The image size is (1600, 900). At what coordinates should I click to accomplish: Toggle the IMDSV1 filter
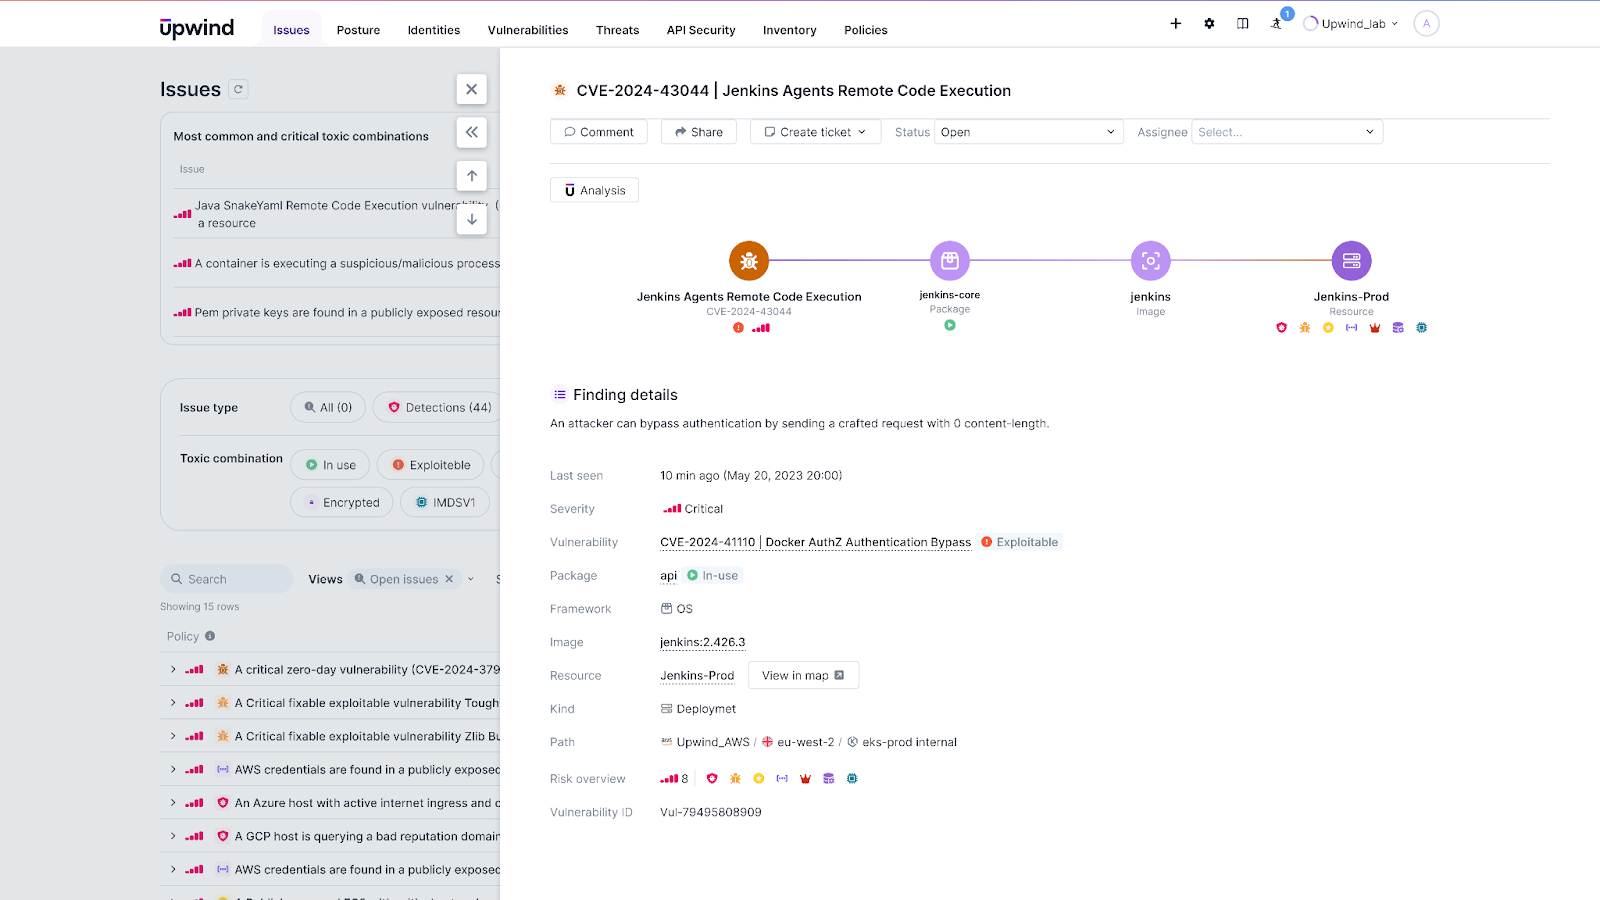coord(444,502)
